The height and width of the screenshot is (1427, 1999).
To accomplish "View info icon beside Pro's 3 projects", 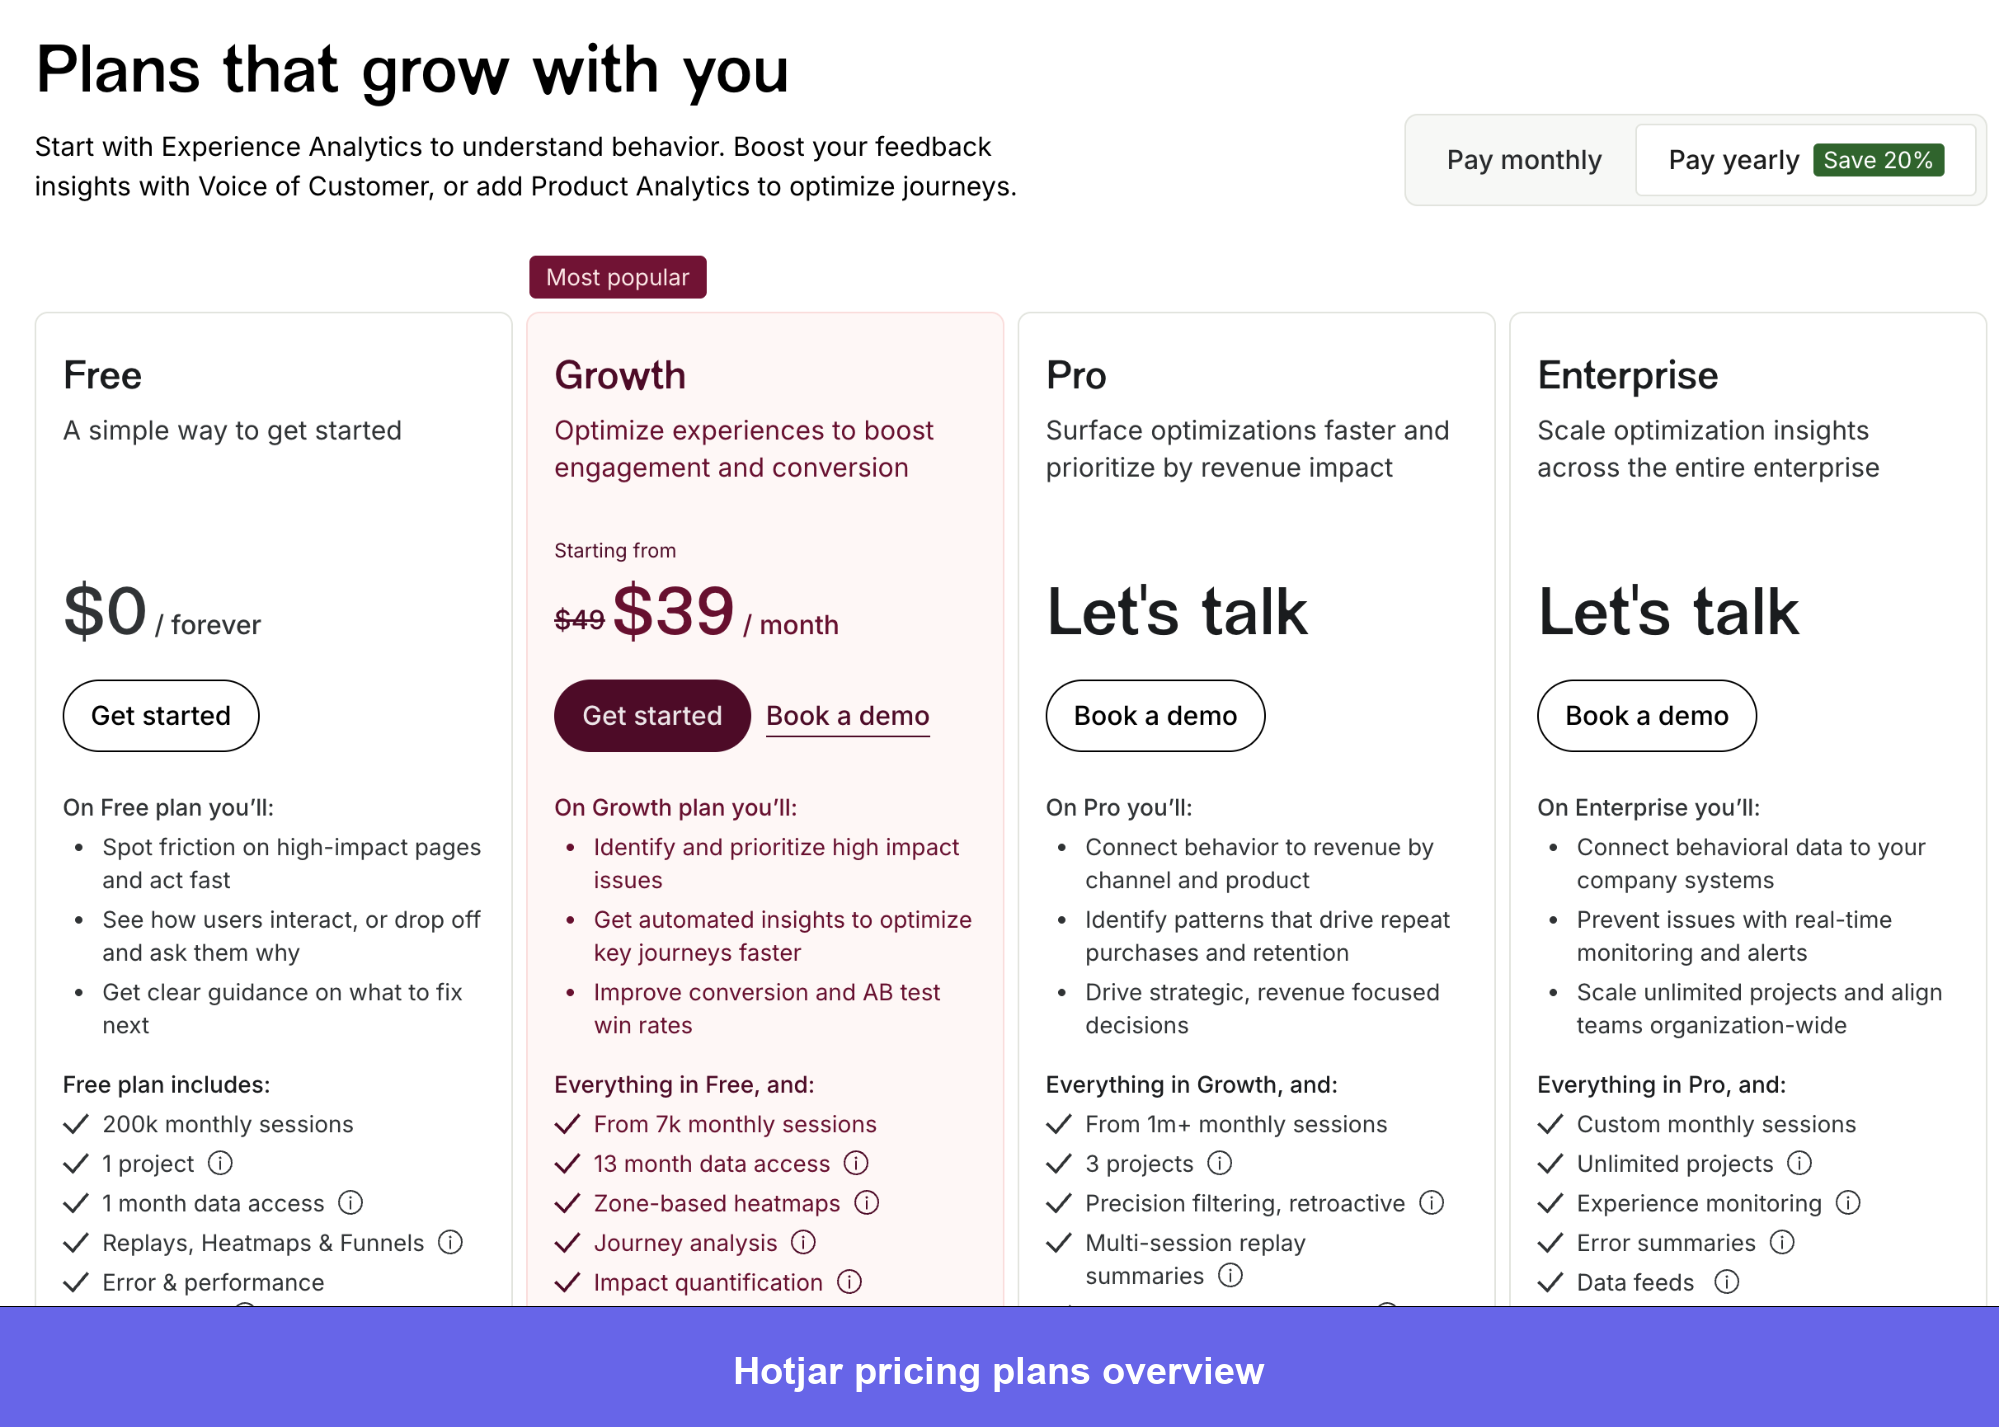I will coord(1220,1163).
